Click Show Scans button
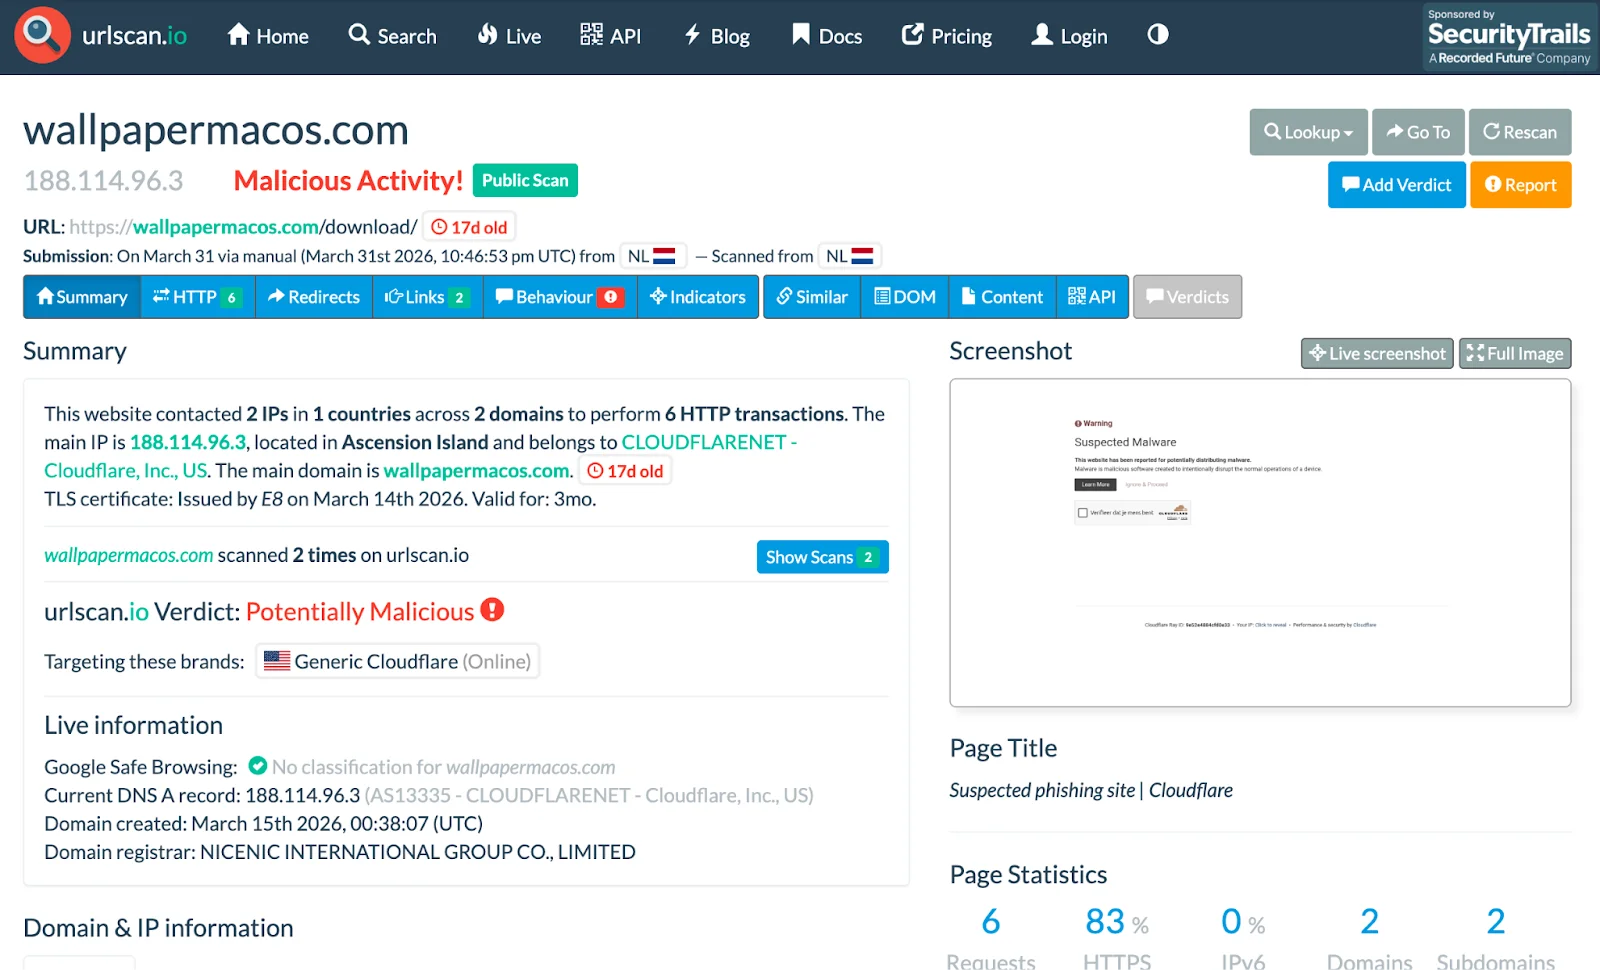The image size is (1600, 970). point(822,557)
